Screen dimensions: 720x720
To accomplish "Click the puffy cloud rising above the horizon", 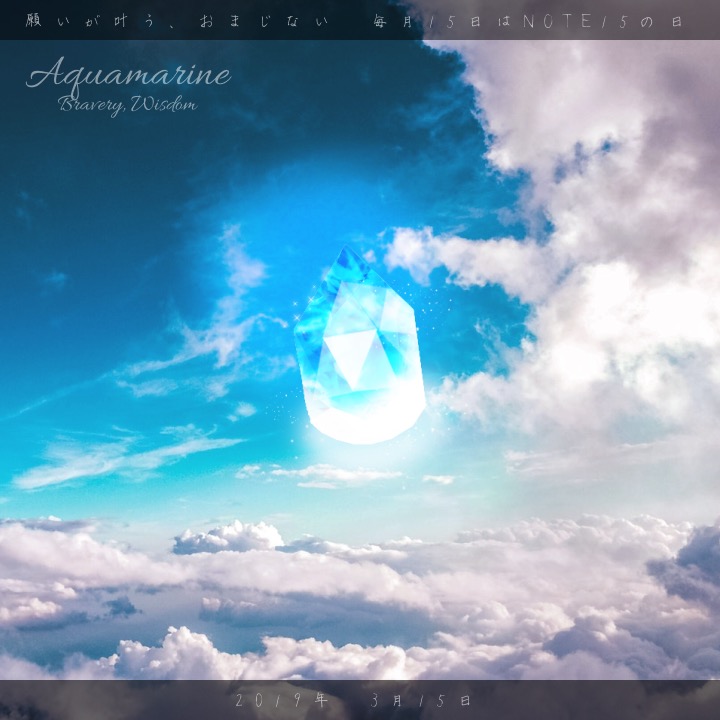I will (x=228, y=538).
